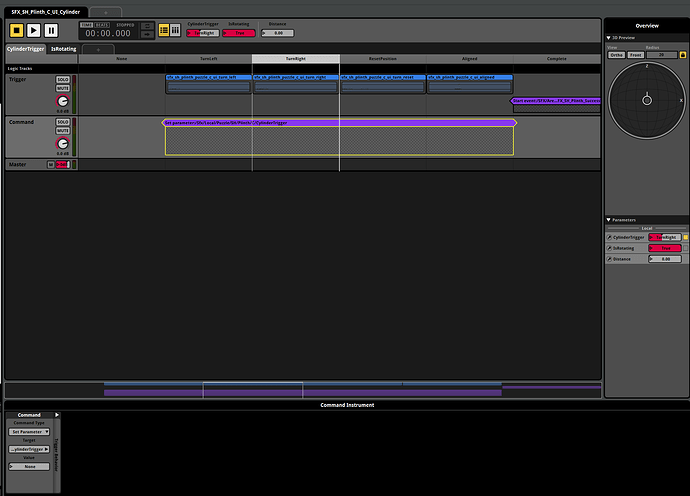Screen dimensions: 690x496
Task: Mute the Master track with M button
Action: coord(51,164)
